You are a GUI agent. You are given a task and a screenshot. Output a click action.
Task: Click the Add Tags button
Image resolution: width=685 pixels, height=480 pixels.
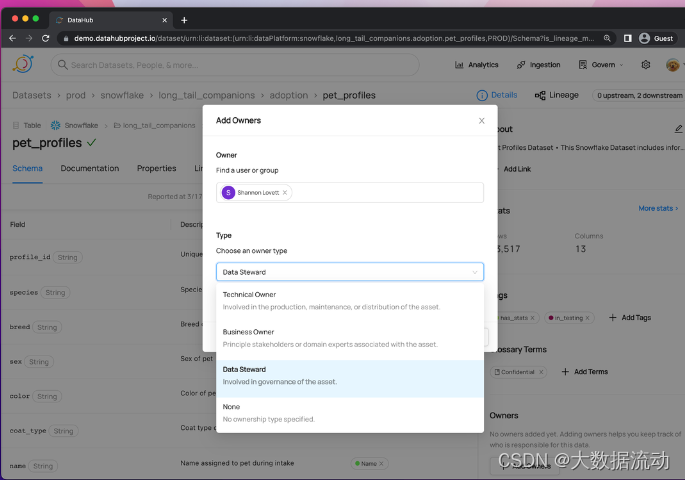point(630,318)
